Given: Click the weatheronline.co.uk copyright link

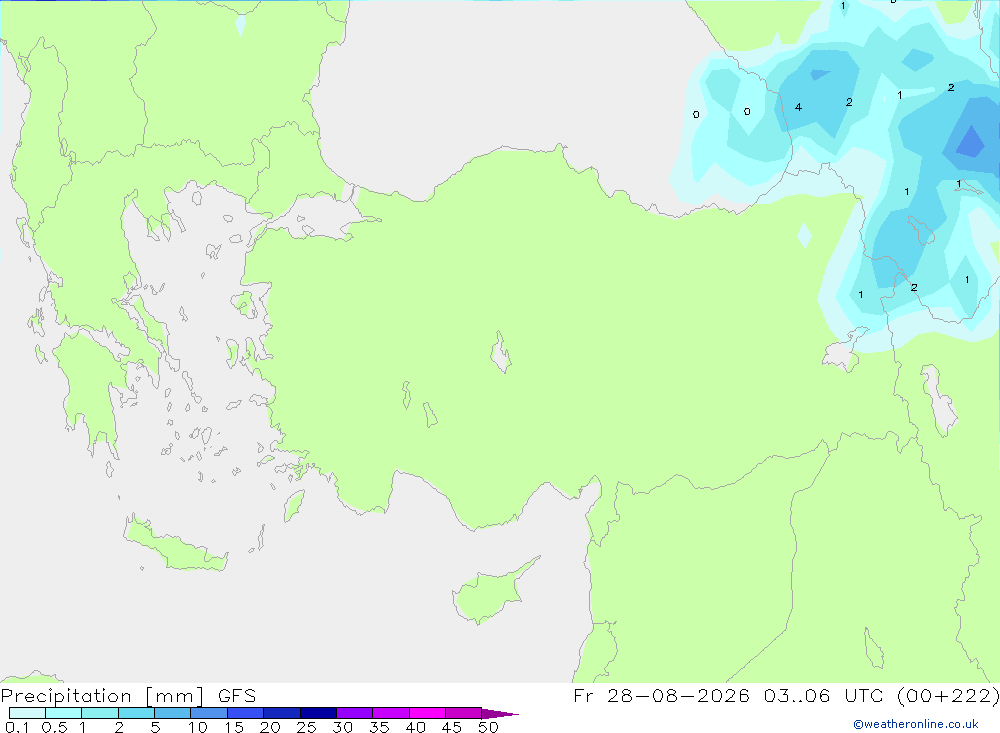Looking at the screenshot, I should tap(916, 724).
